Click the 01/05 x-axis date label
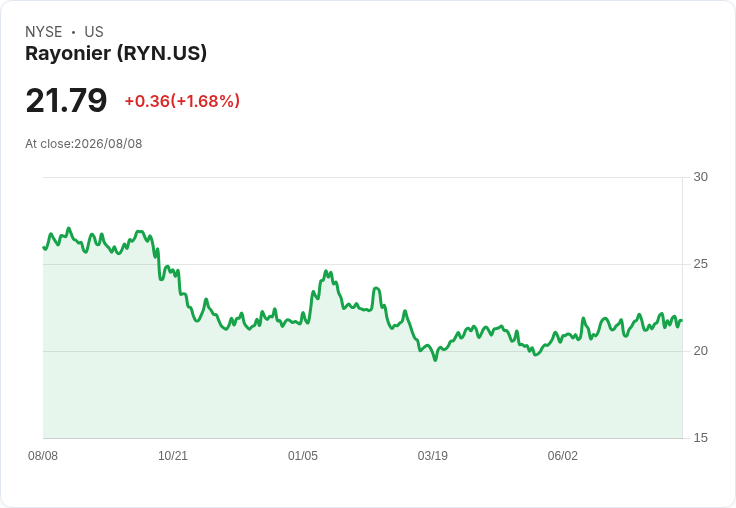This screenshot has width=736, height=508. [x=303, y=456]
